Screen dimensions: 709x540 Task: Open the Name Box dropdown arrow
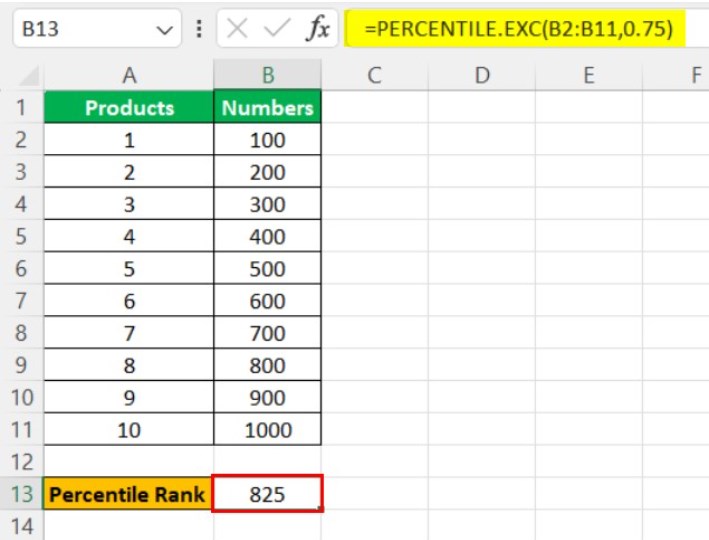tap(164, 30)
